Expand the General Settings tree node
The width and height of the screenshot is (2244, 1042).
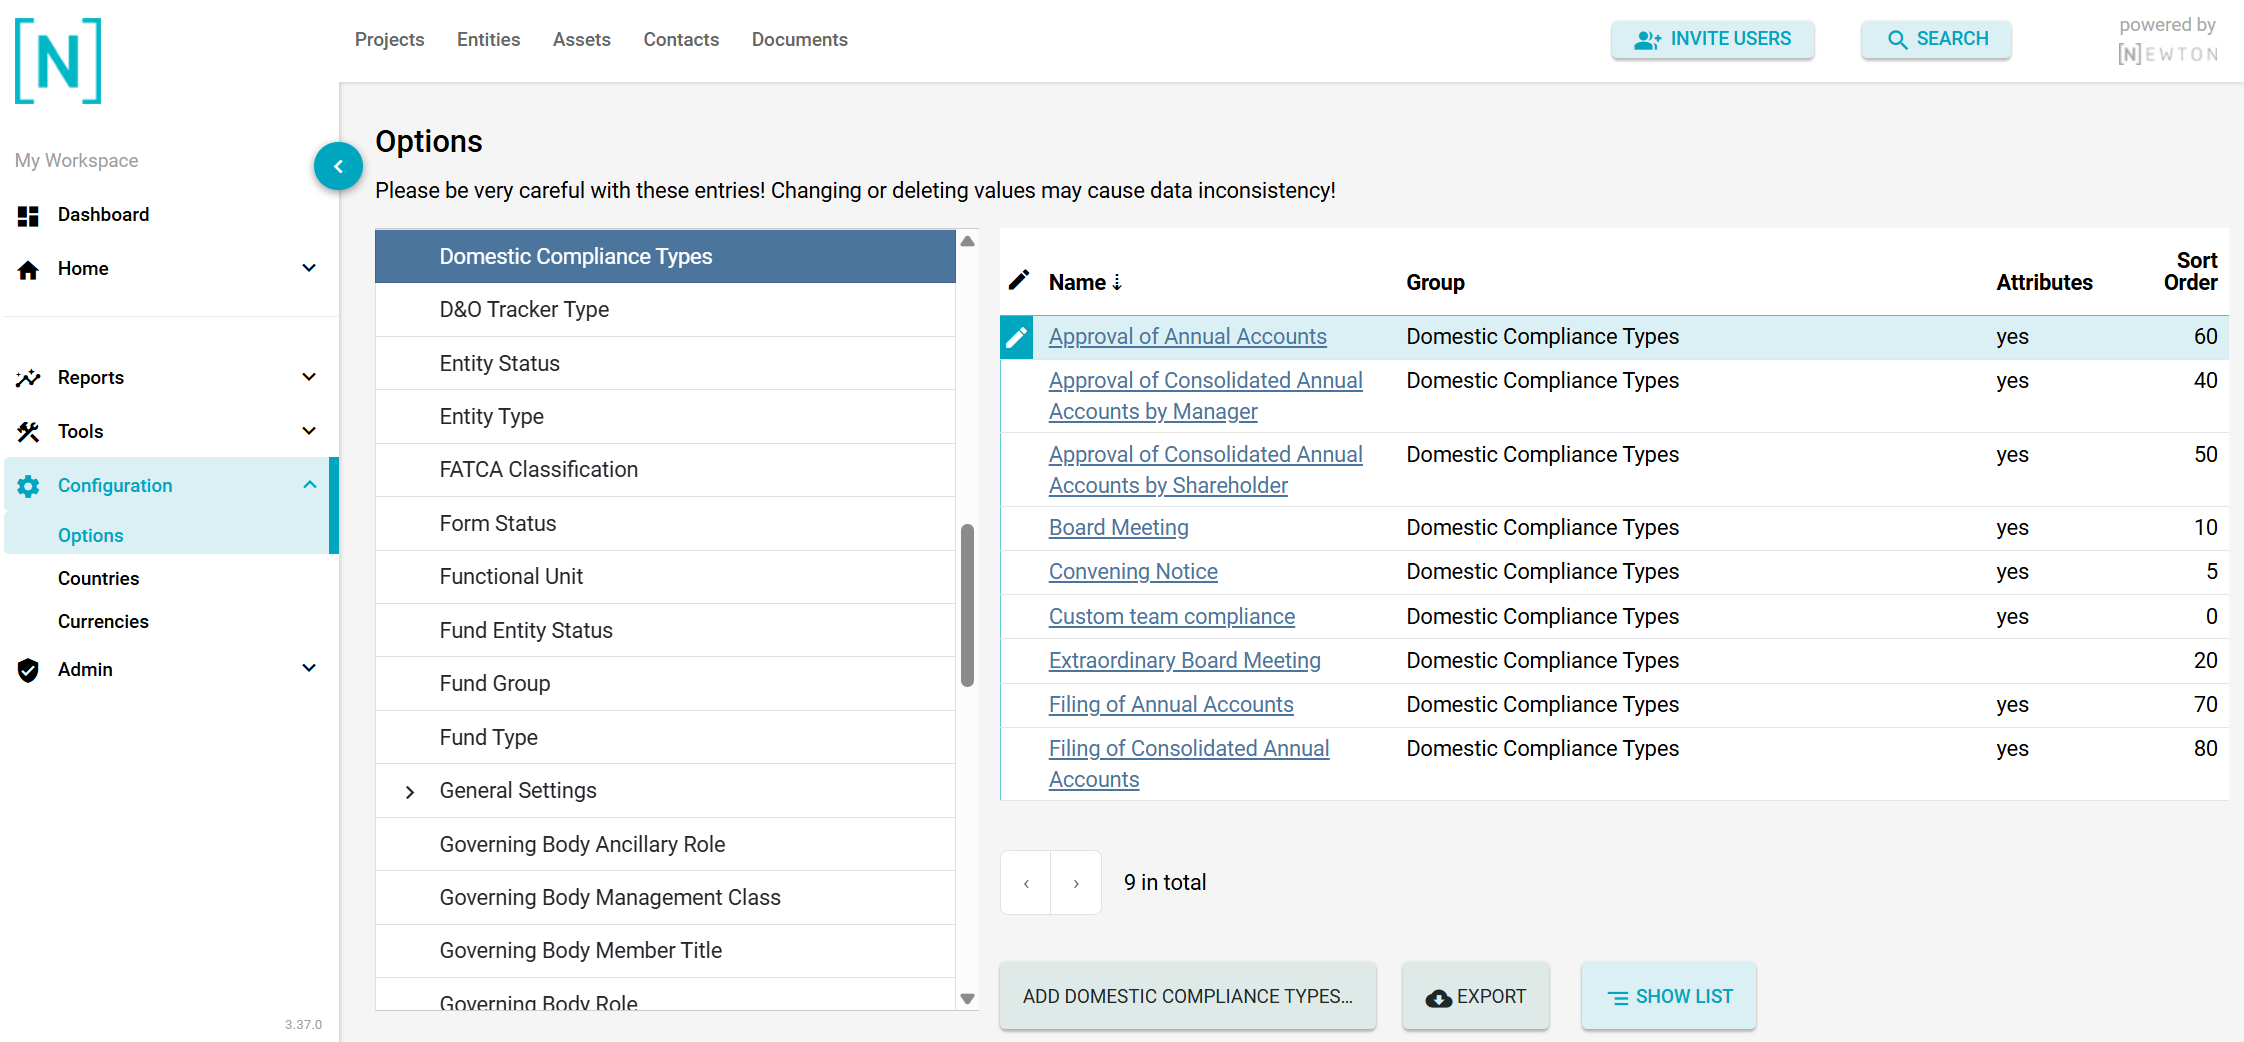409,792
